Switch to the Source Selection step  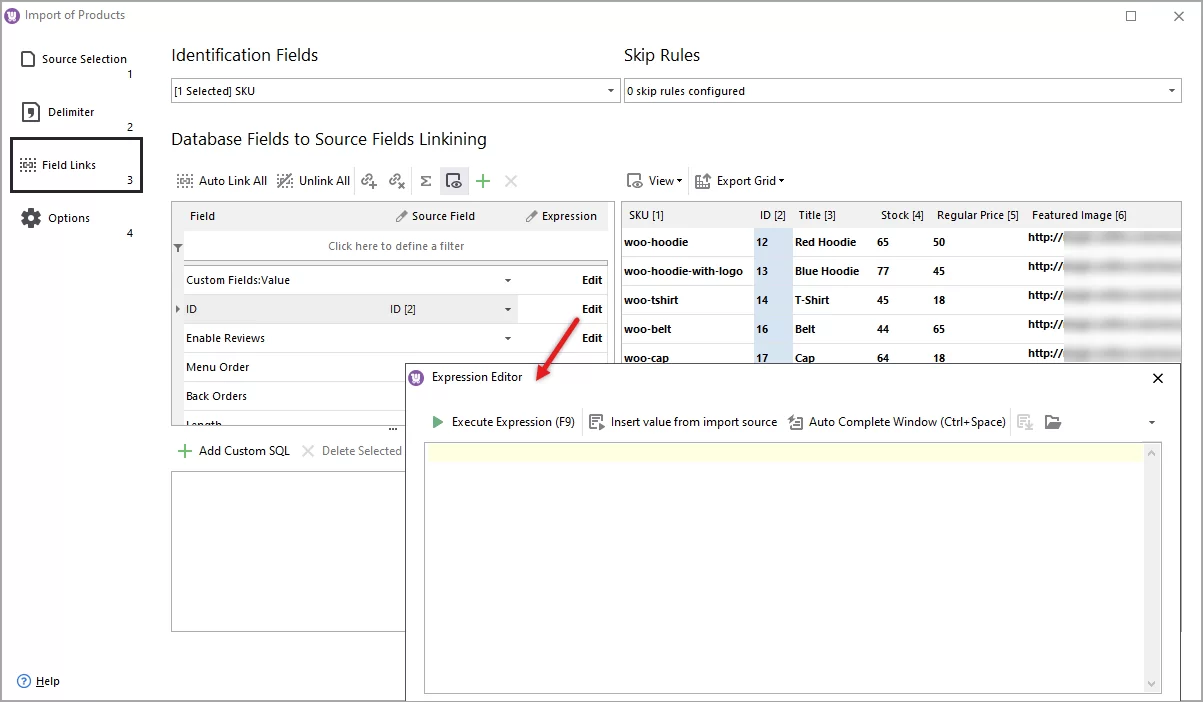(84, 59)
